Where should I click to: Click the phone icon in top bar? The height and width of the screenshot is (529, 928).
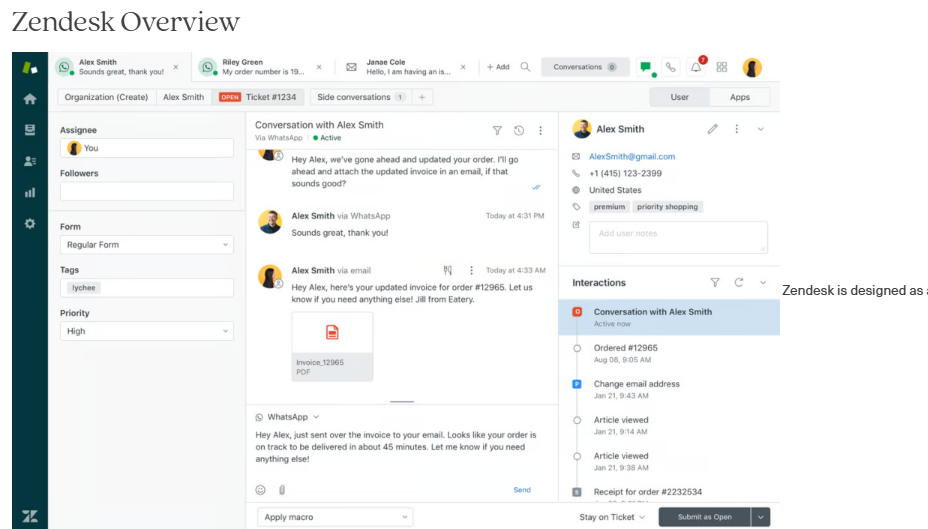[x=670, y=67]
